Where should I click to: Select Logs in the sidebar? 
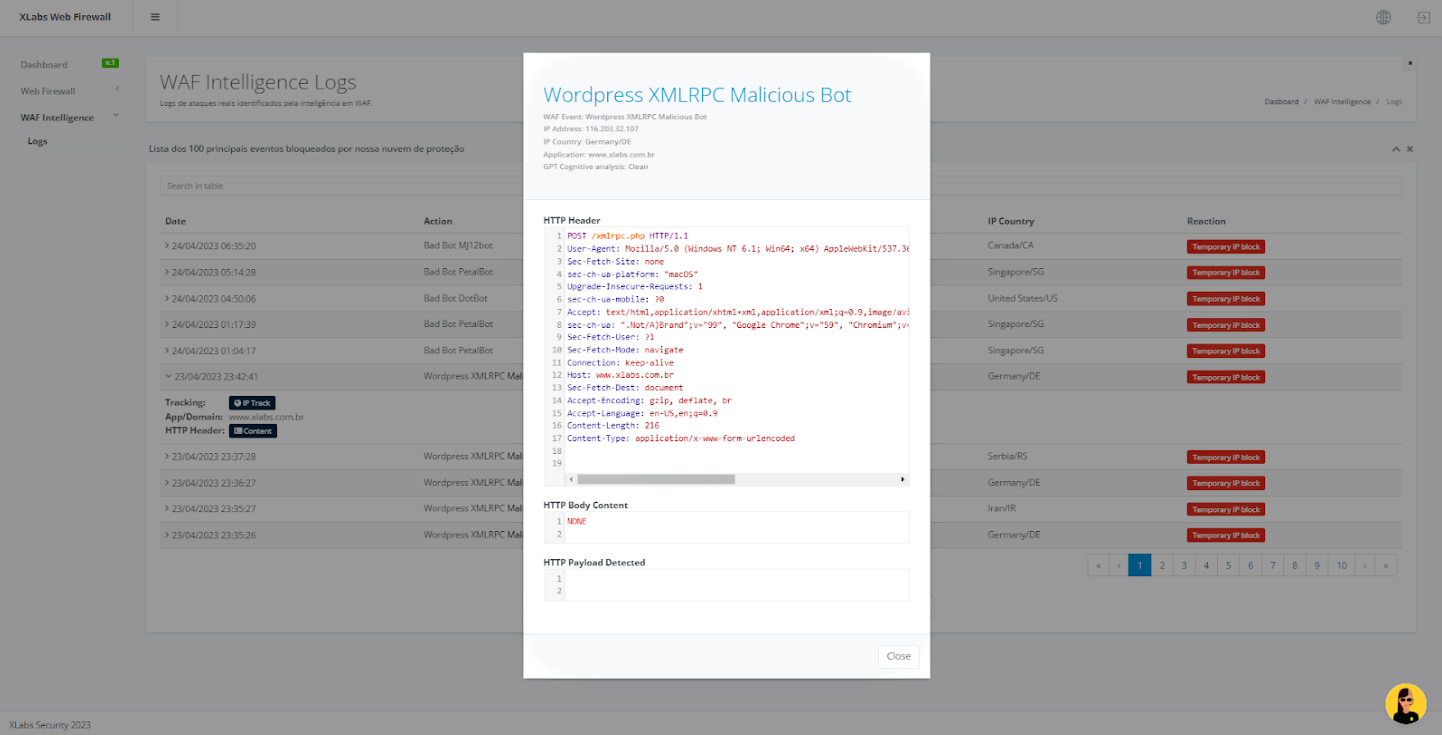[x=37, y=141]
